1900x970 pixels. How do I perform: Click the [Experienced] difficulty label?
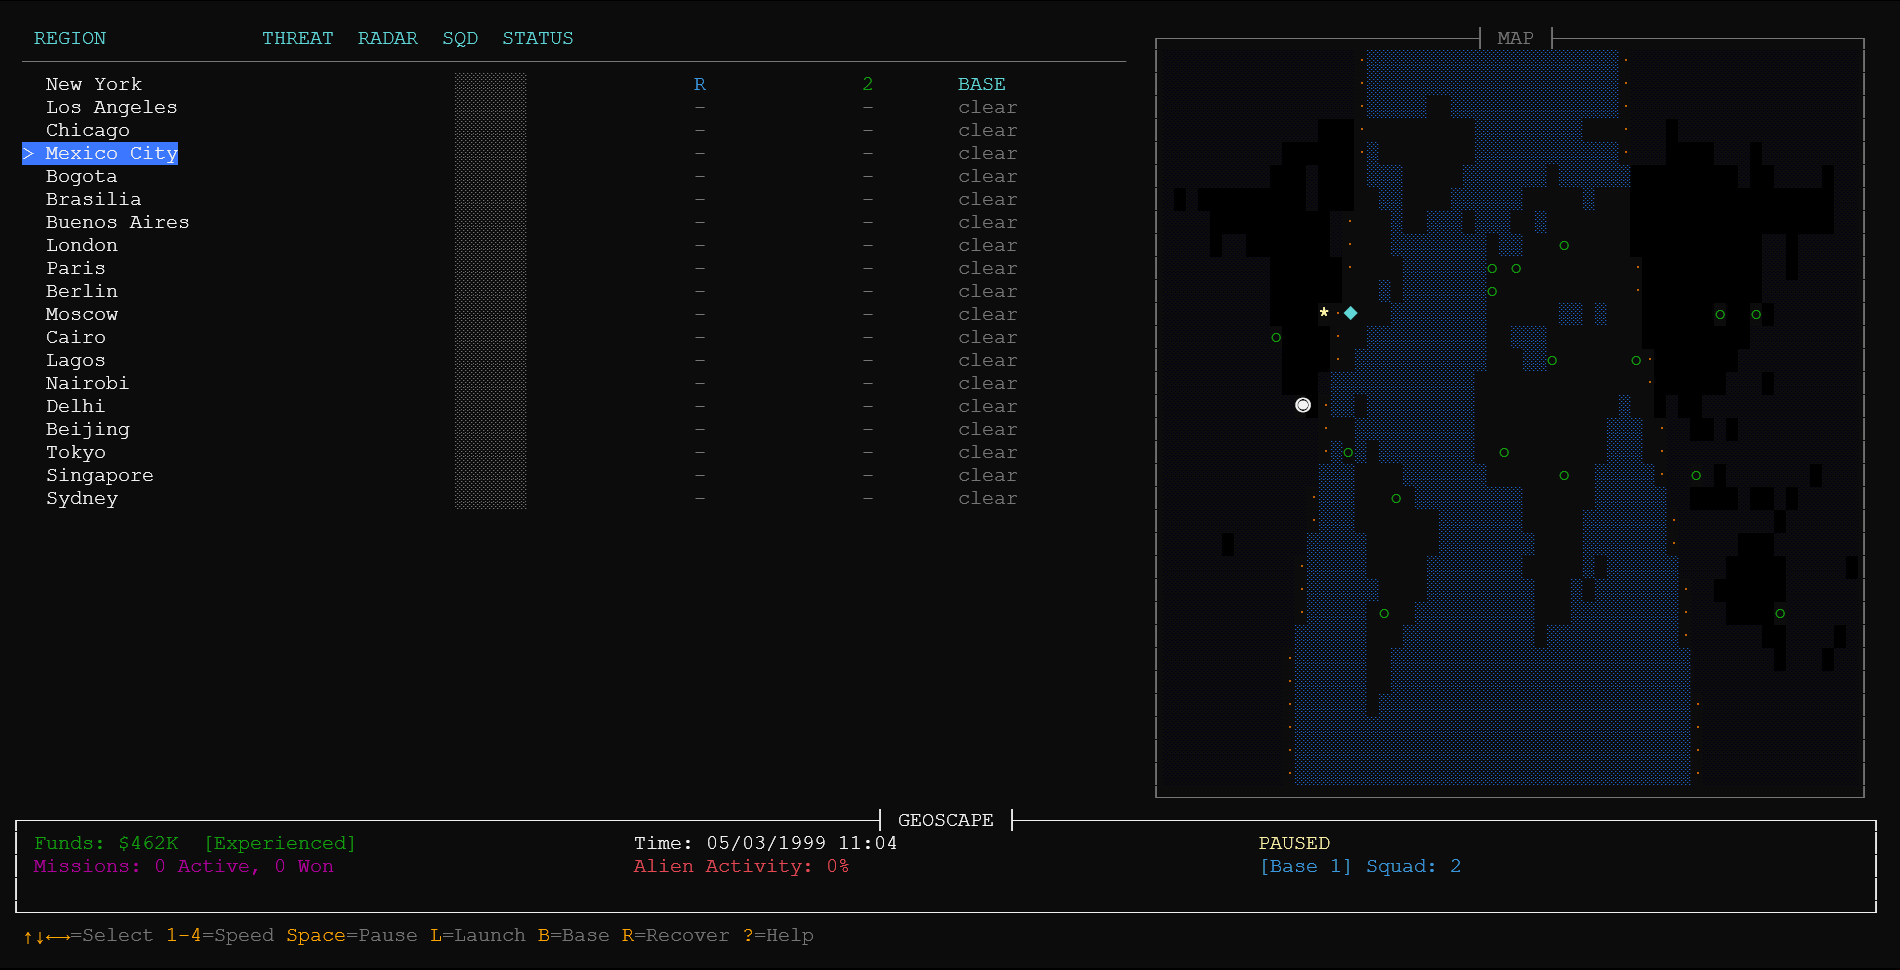pyautogui.click(x=280, y=843)
